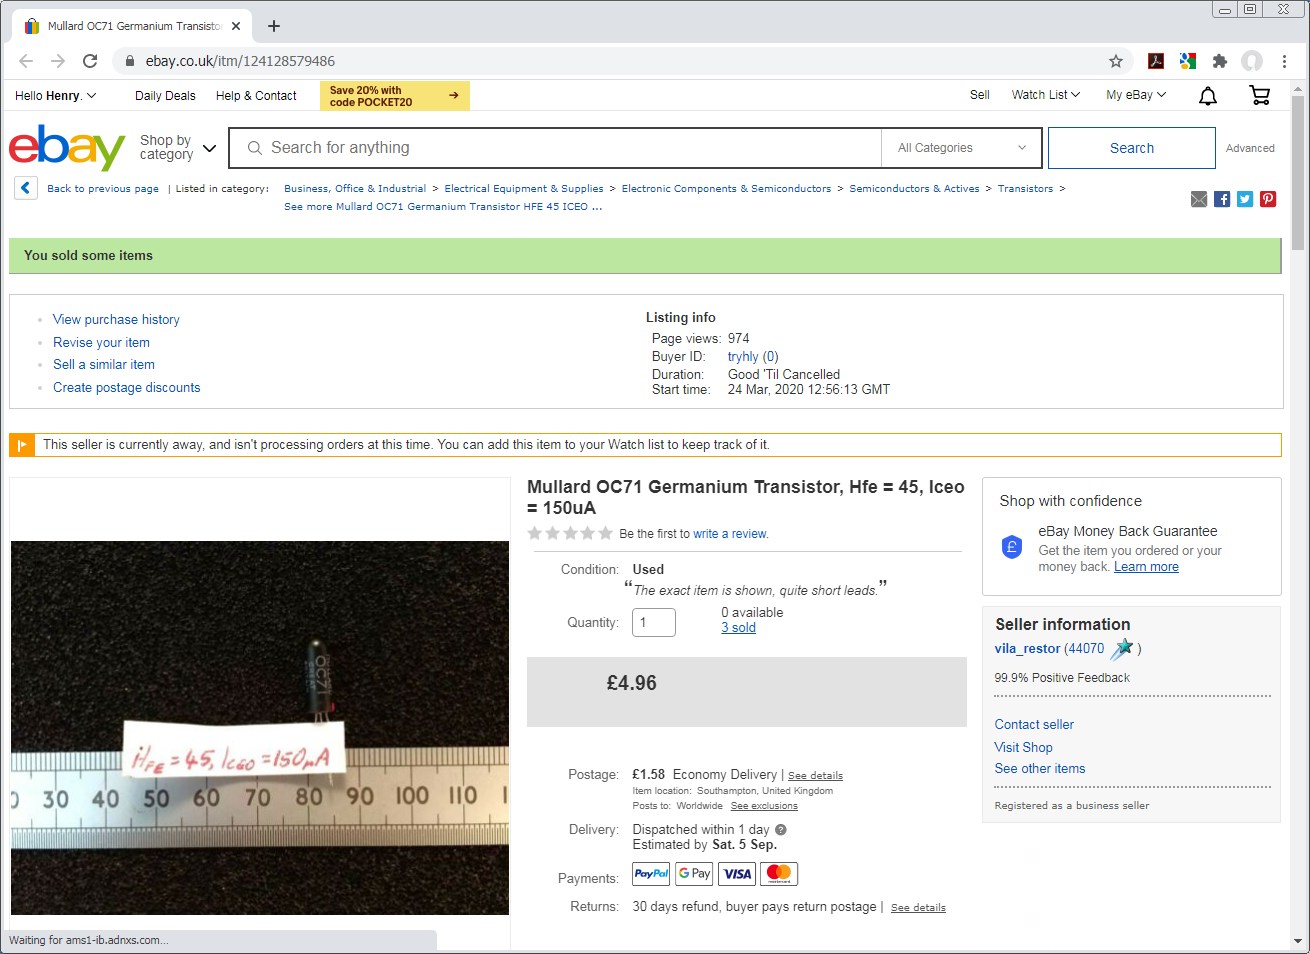
Task: Click the browser back arrow
Action: [26, 61]
